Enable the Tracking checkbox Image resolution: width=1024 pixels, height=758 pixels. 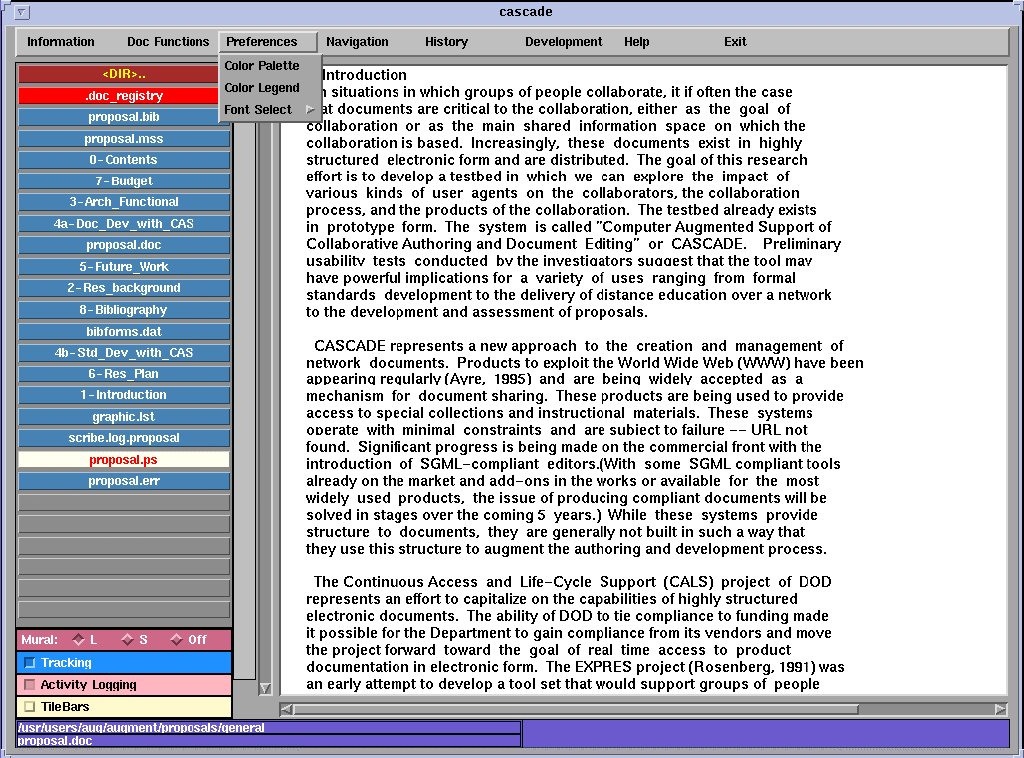pyautogui.click(x=30, y=663)
